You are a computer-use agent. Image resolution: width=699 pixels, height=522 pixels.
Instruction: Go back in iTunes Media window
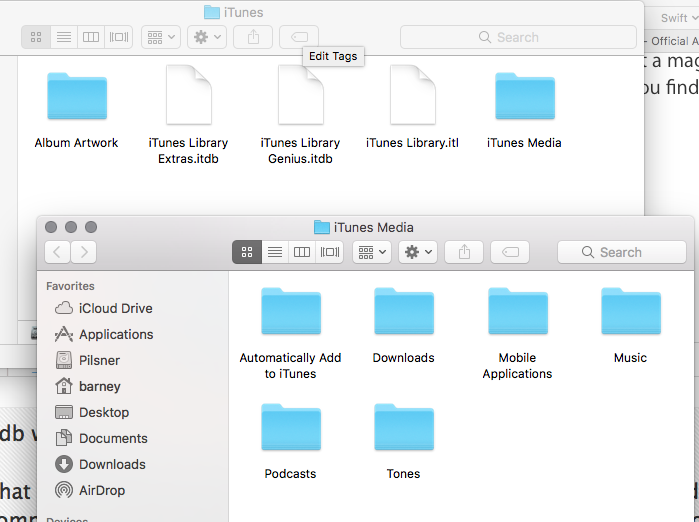tap(57, 252)
